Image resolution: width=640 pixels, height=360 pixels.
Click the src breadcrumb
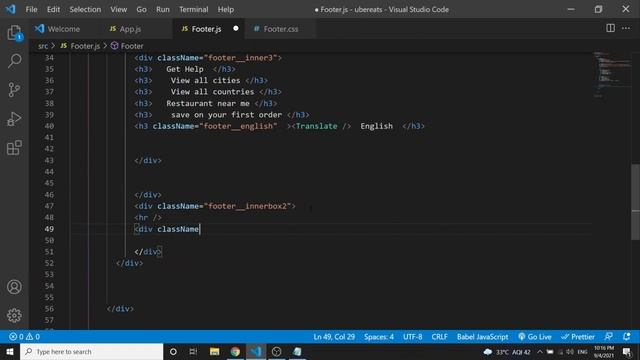(43, 46)
